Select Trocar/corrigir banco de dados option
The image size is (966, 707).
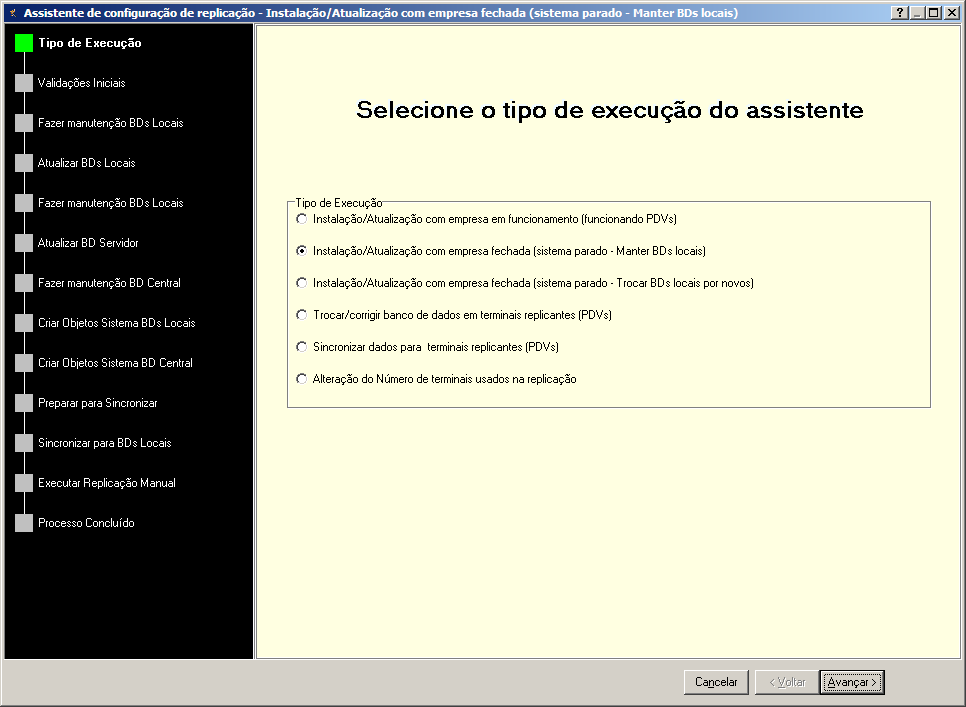(x=303, y=315)
